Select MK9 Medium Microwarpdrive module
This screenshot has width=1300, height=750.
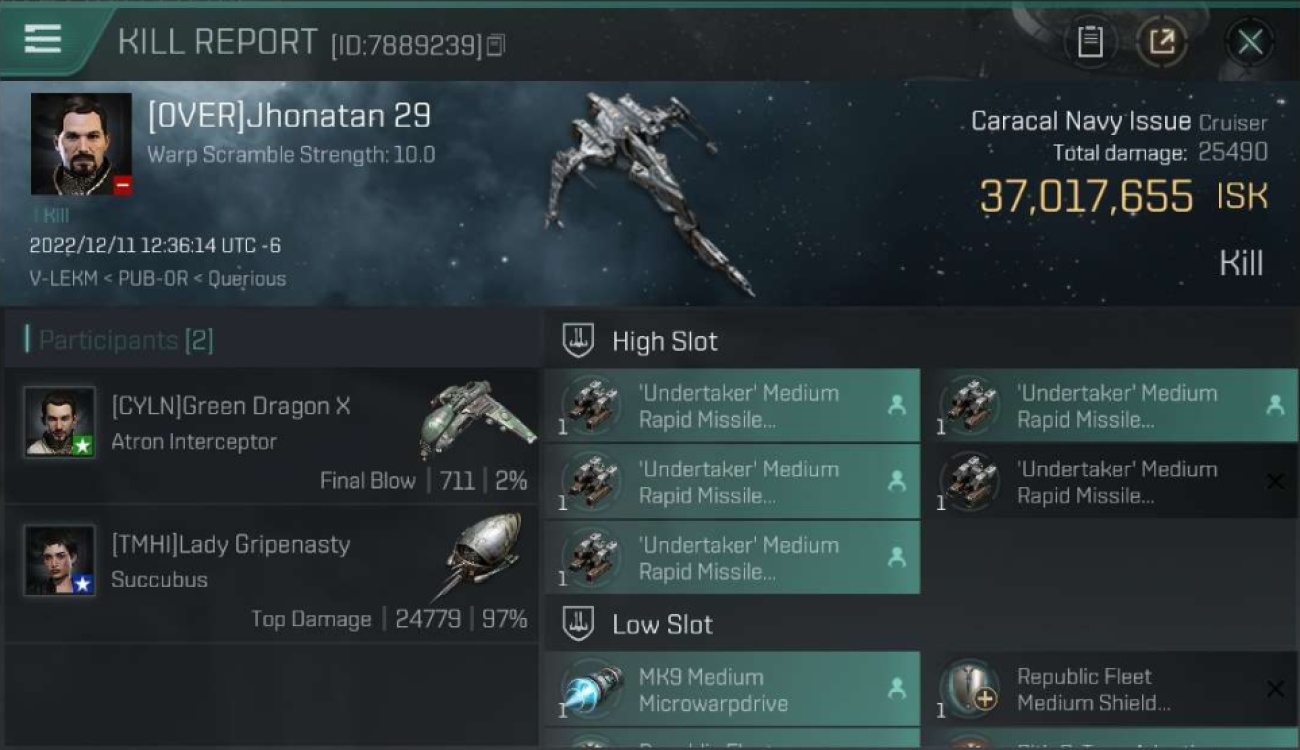[732, 689]
